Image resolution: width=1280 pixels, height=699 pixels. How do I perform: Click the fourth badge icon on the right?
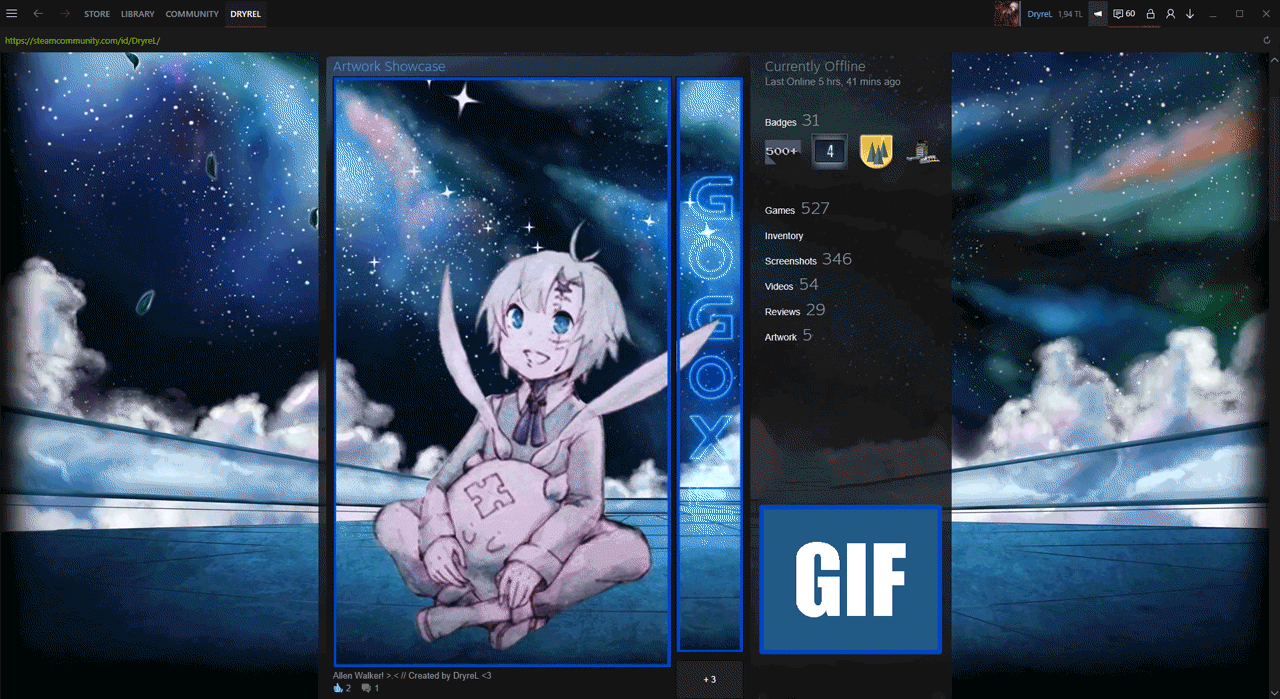(x=922, y=151)
